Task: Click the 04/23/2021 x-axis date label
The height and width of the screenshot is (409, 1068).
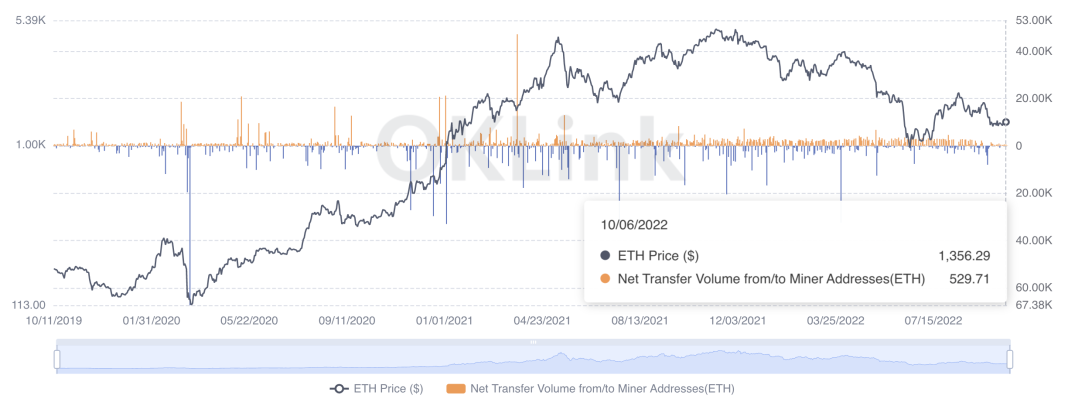Action: tap(541, 321)
